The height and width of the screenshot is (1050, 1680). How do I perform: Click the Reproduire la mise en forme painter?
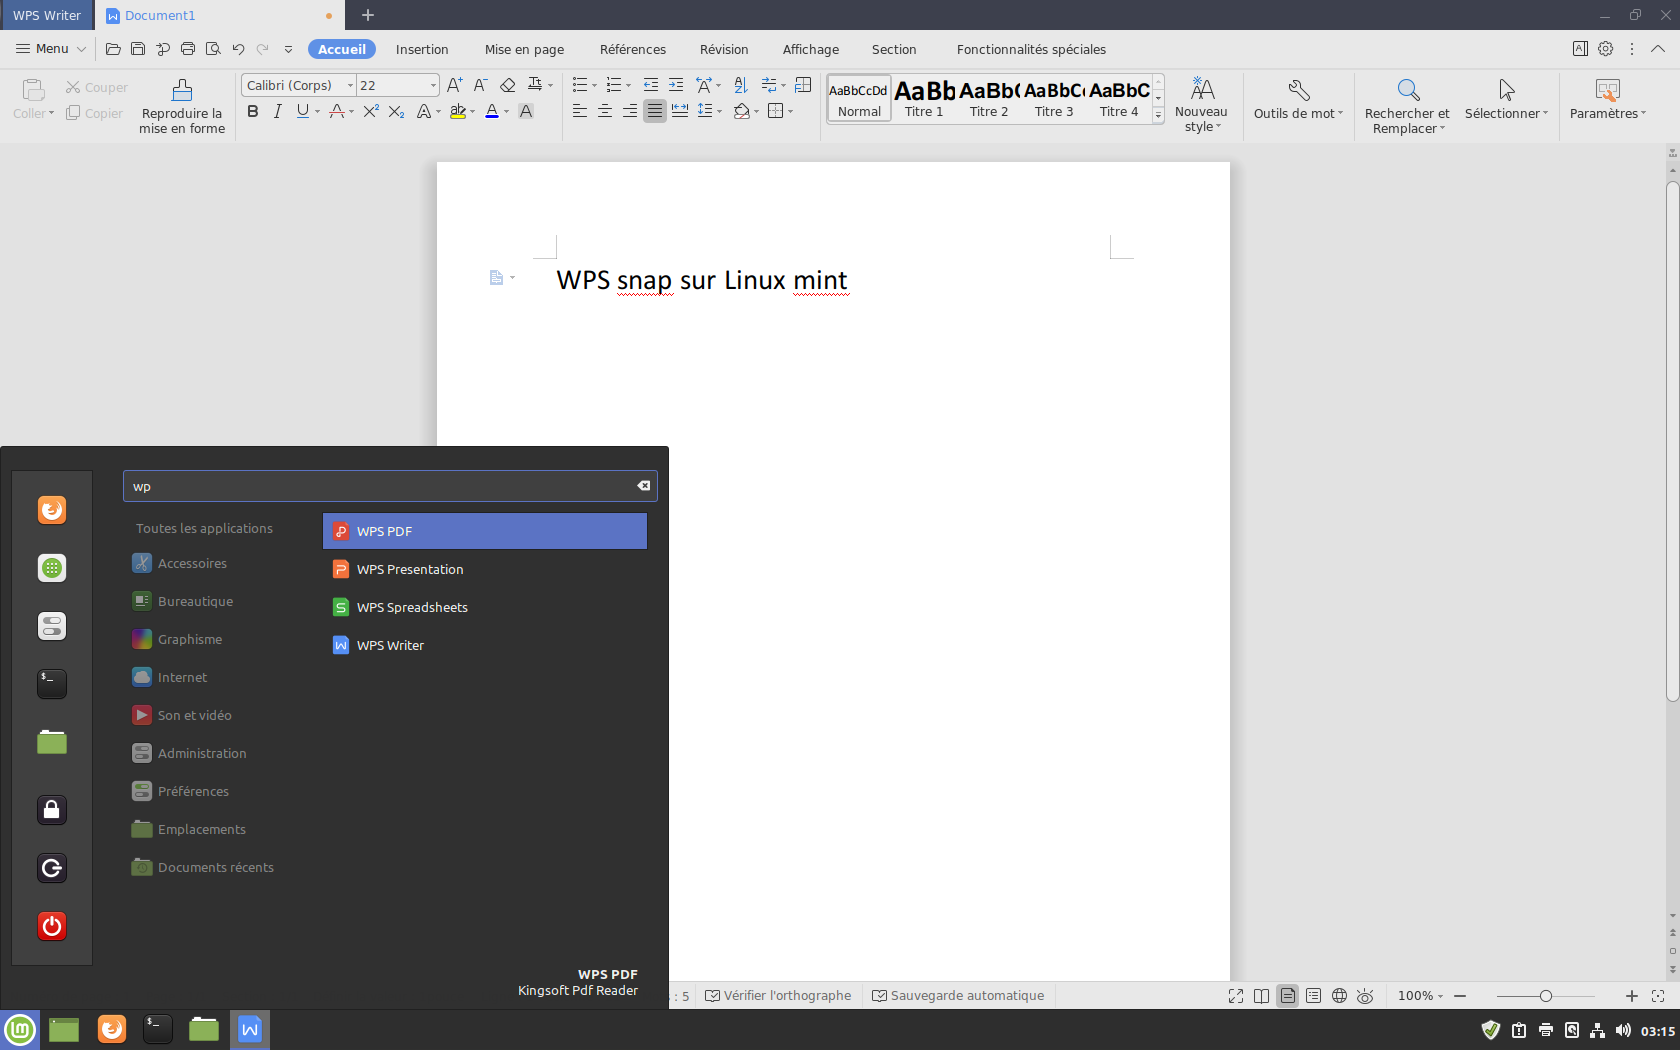[x=182, y=106]
